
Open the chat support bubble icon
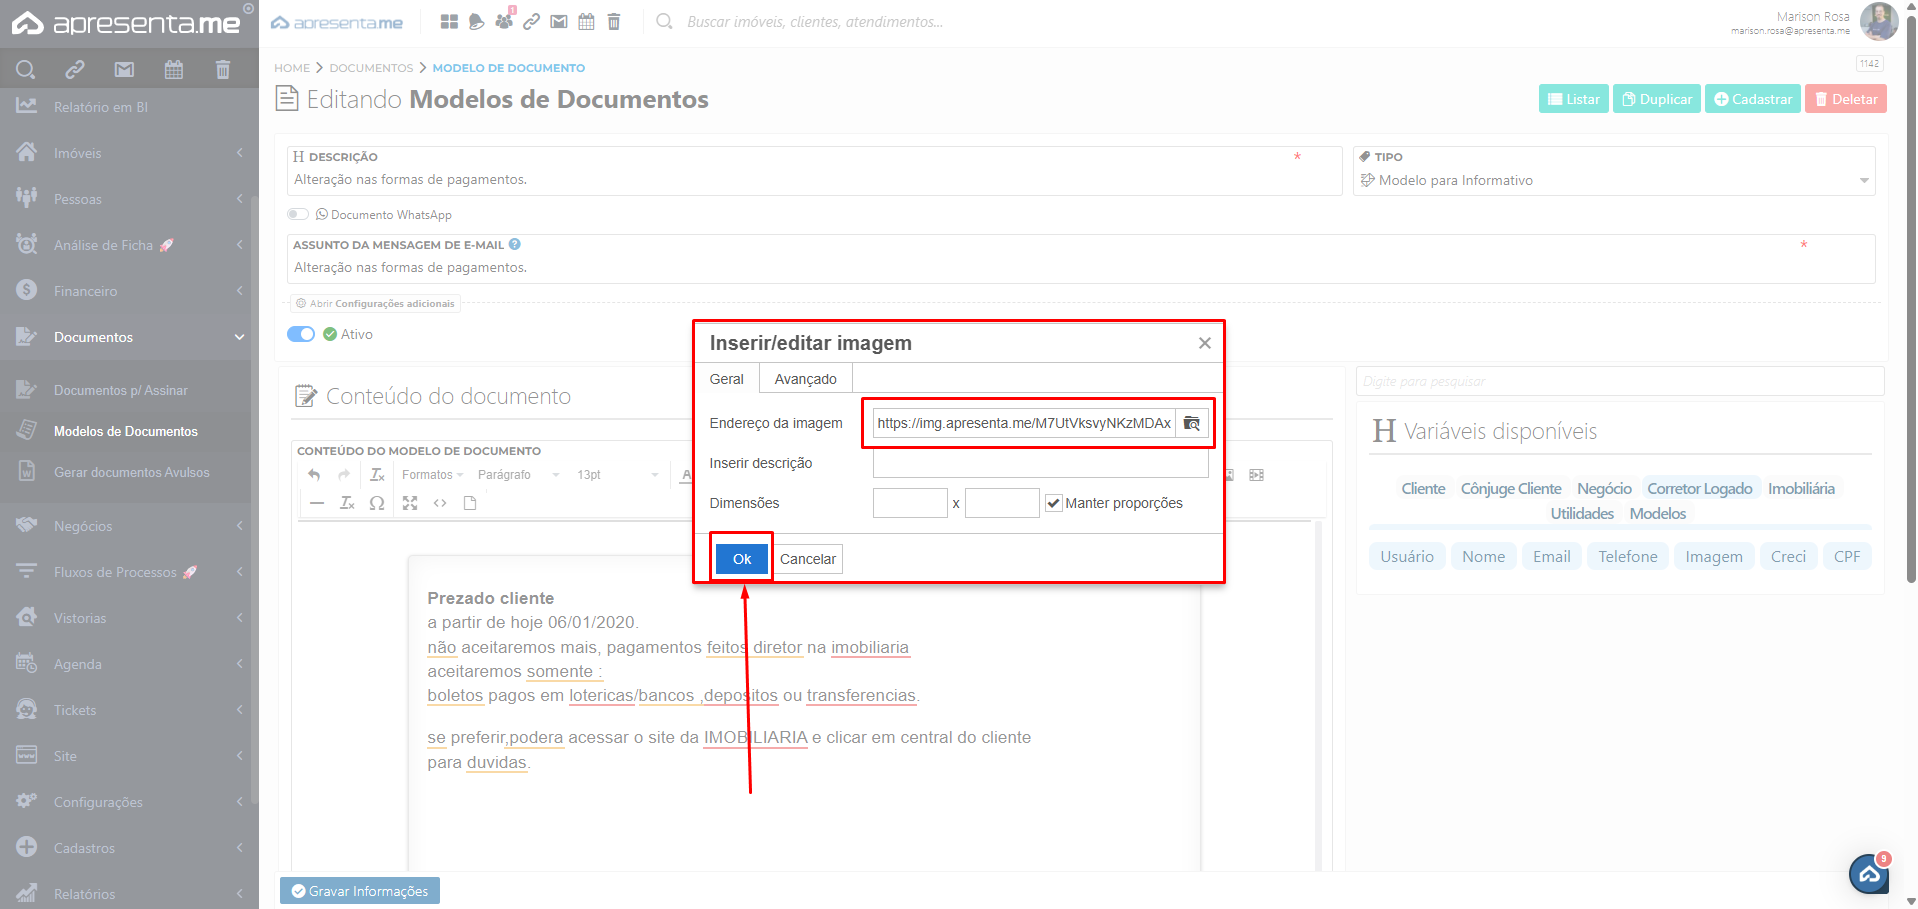1868,874
